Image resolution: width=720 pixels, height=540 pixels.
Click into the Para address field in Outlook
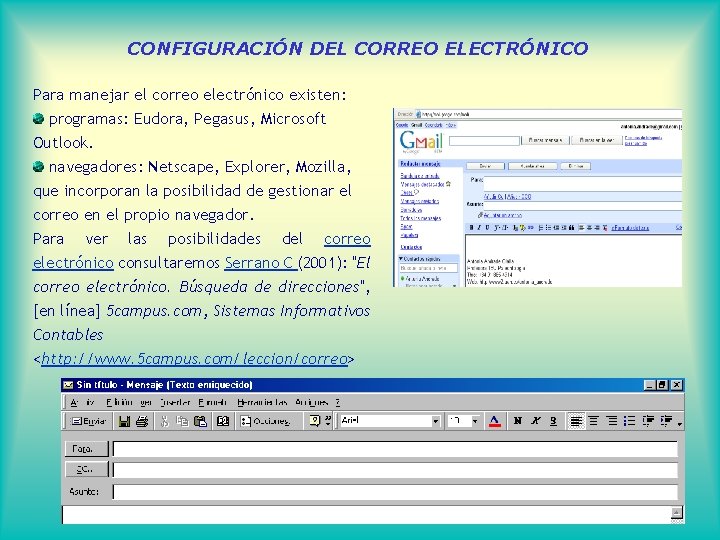tap(395, 449)
